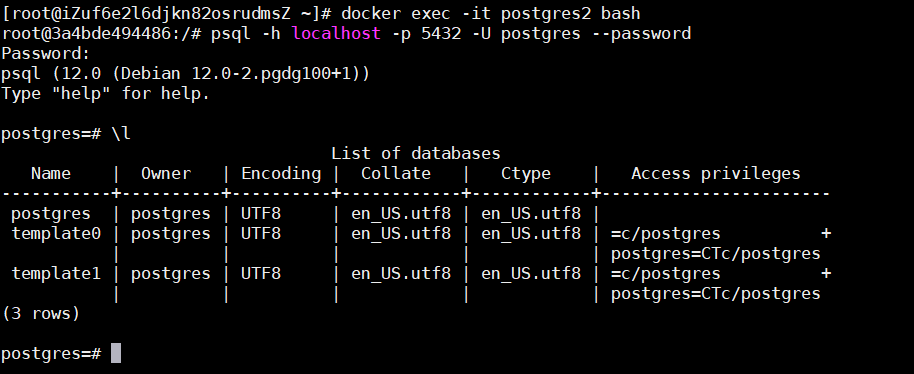Click the psql version line

[186, 73]
